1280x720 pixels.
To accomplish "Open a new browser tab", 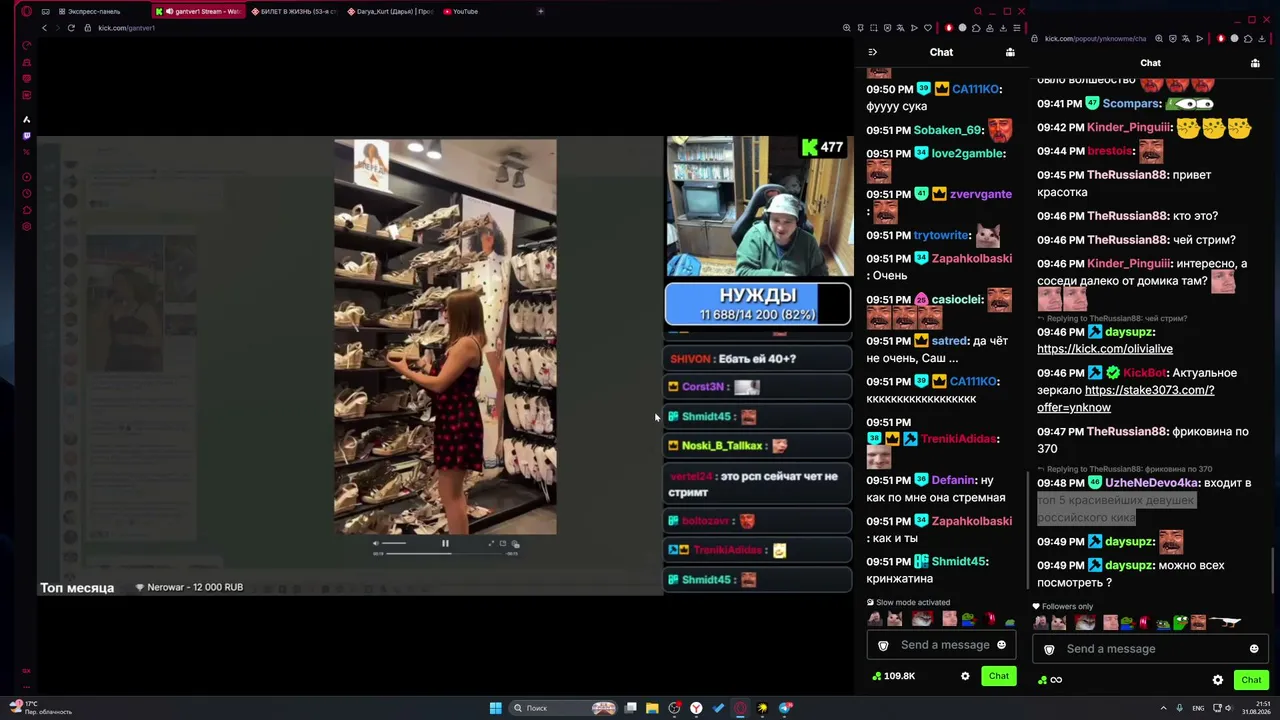I will (540, 12).
